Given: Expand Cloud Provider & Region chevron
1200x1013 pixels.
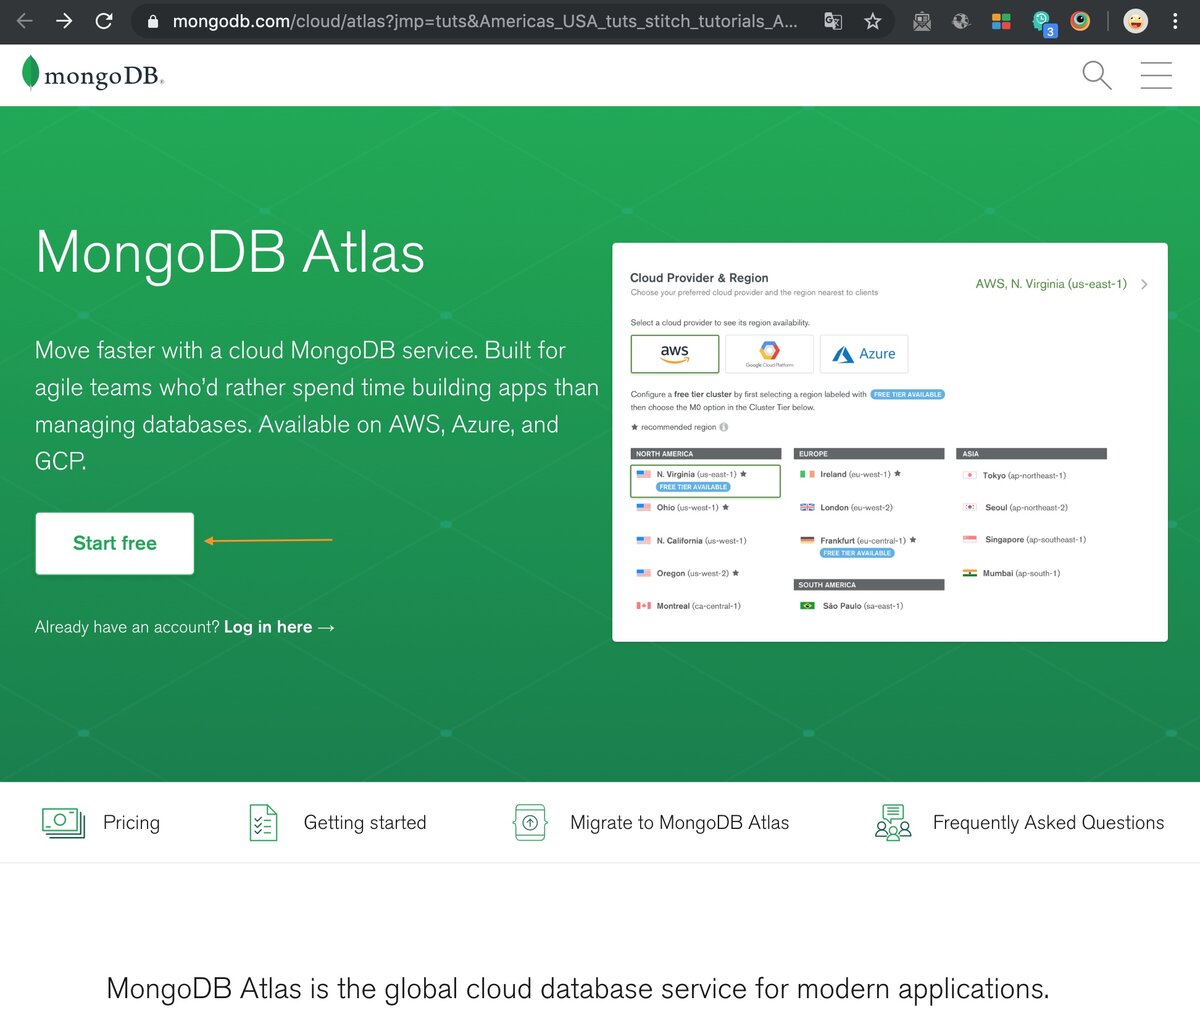Looking at the screenshot, I should coord(1144,284).
